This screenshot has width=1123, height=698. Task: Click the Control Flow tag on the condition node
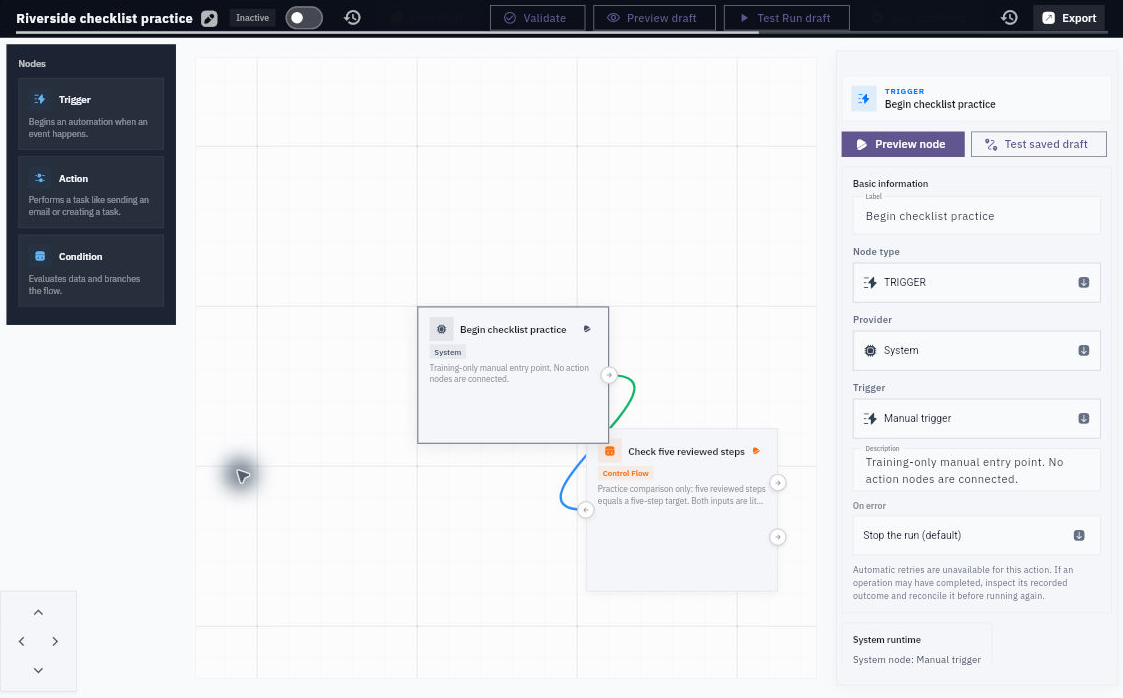(625, 473)
